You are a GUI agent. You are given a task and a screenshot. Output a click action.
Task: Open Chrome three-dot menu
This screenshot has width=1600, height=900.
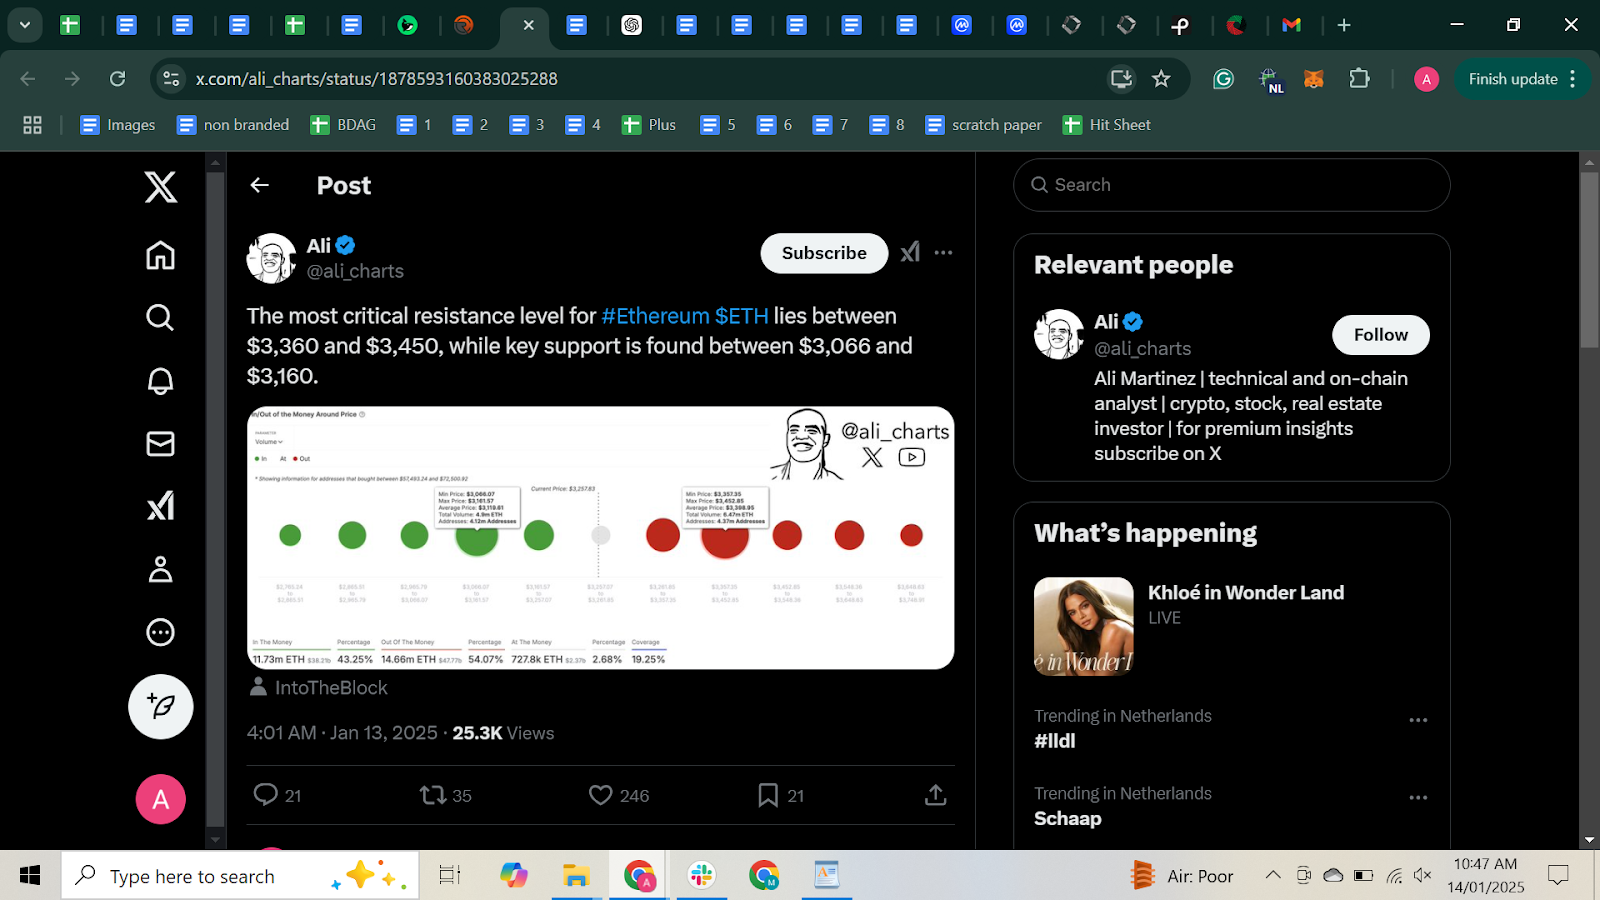[1573, 79]
